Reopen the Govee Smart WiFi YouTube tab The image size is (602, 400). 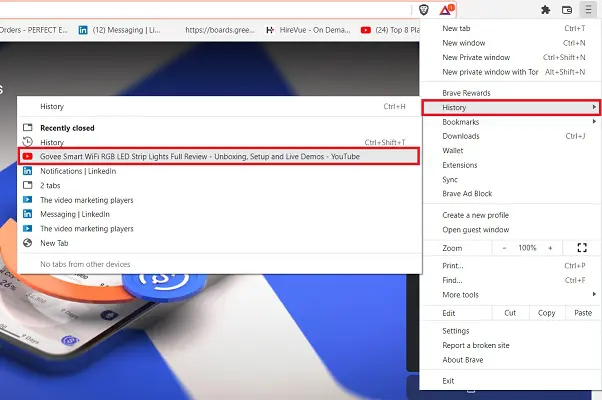[219, 157]
